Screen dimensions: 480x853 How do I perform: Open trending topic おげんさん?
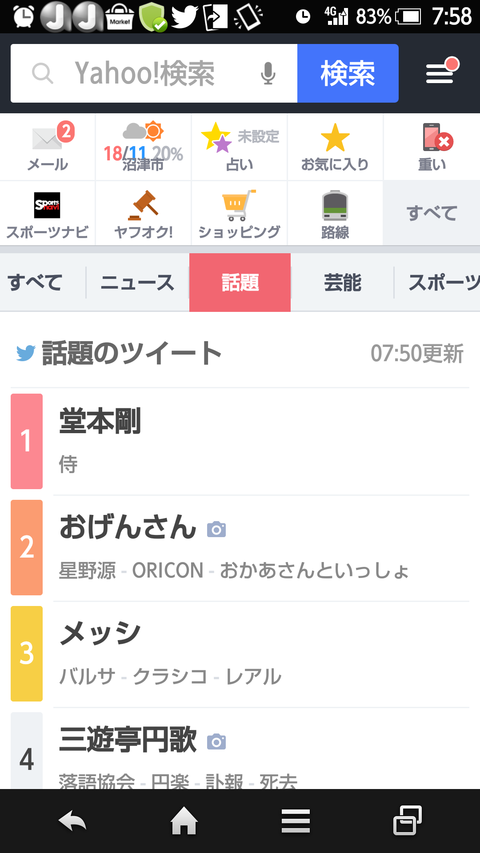point(240,548)
